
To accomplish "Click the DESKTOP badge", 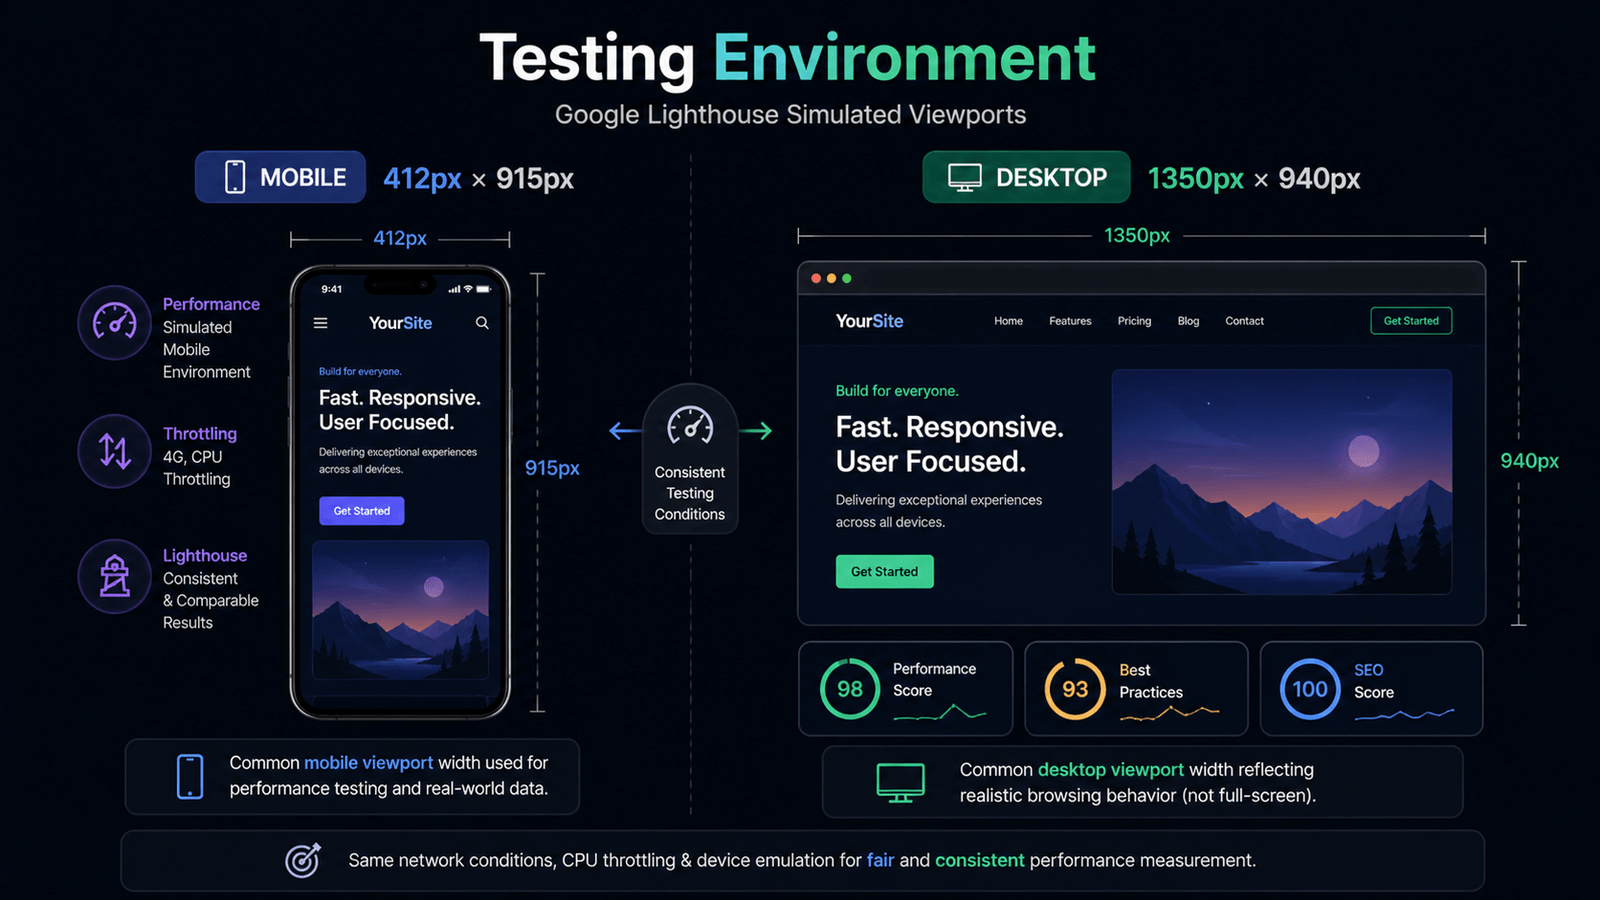I will click(x=1027, y=177).
